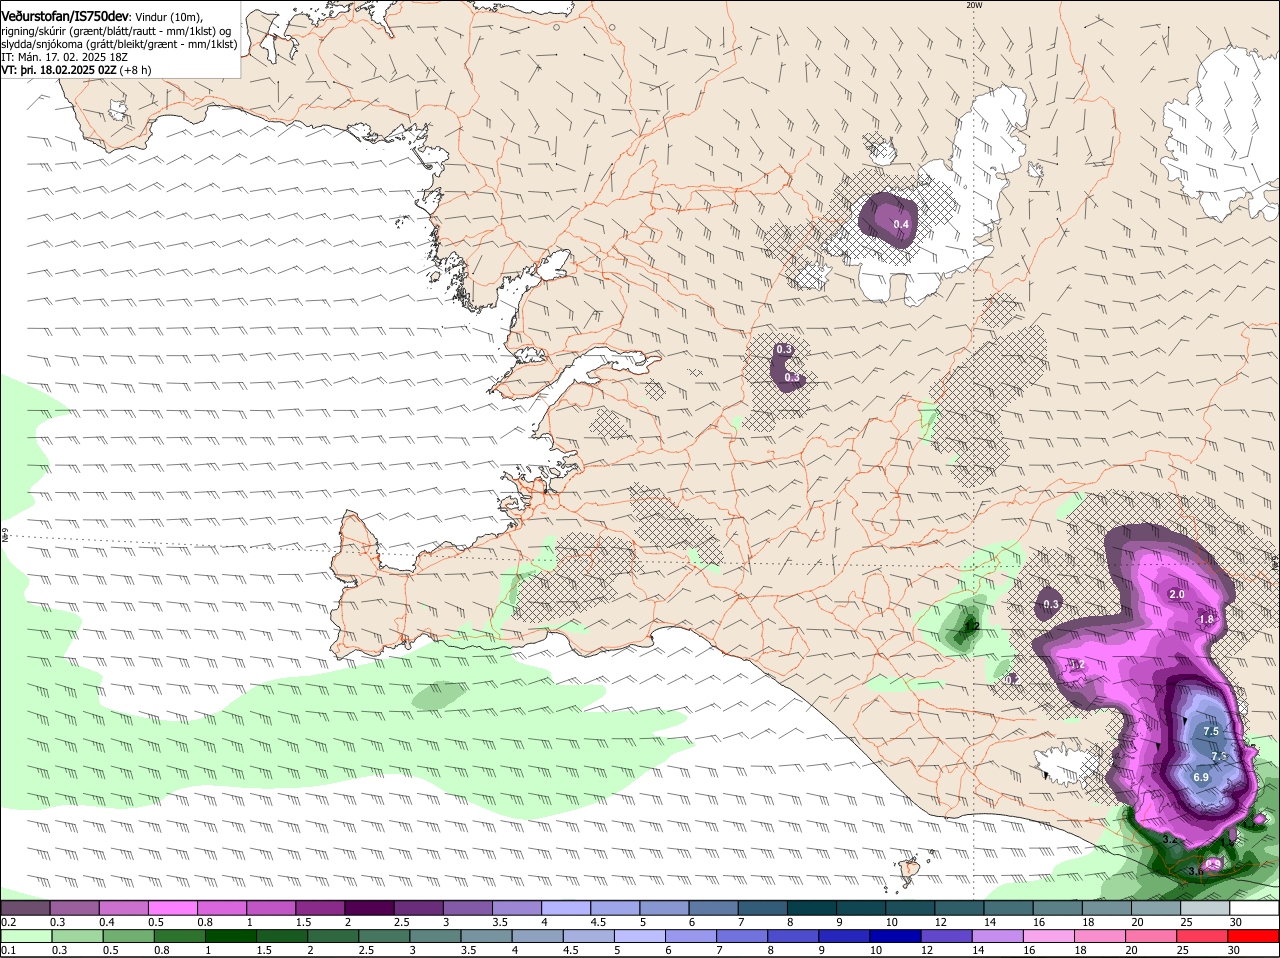Viewport: 1280px width, 958px height.
Task: Click the 6.9 precipitation value label
Action: [x=1201, y=777]
